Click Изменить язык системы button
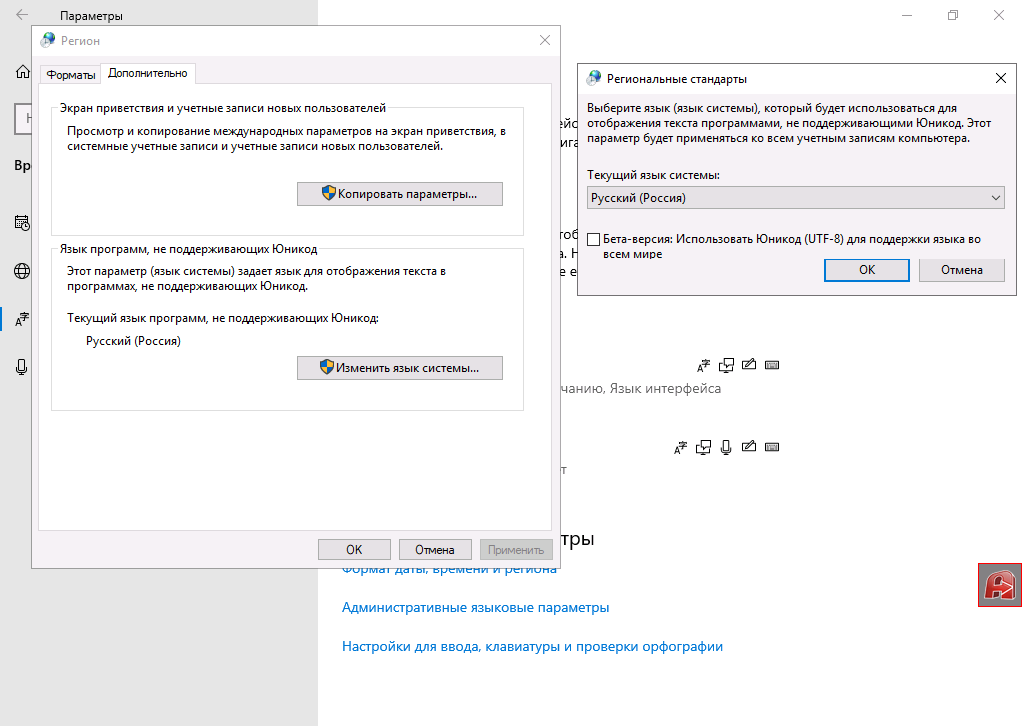The height and width of the screenshot is (726, 1022). pyautogui.click(x=399, y=368)
